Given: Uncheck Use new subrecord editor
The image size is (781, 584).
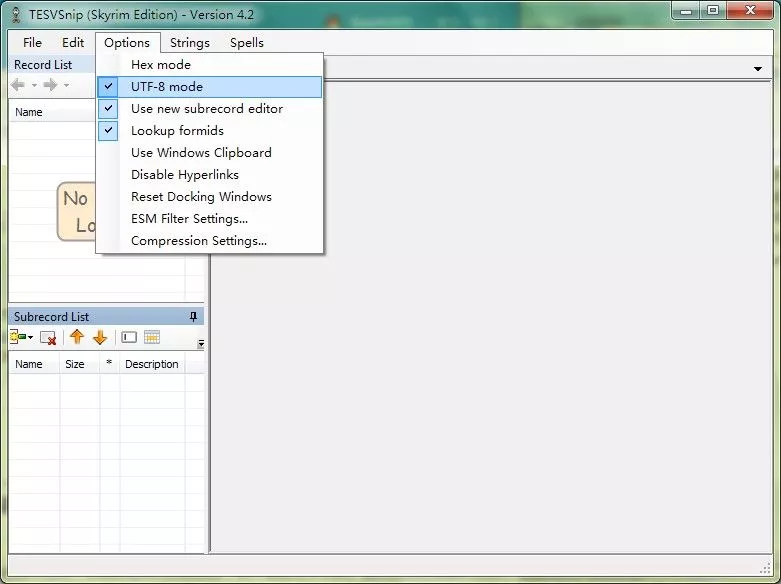Looking at the screenshot, I should [x=210, y=109].
